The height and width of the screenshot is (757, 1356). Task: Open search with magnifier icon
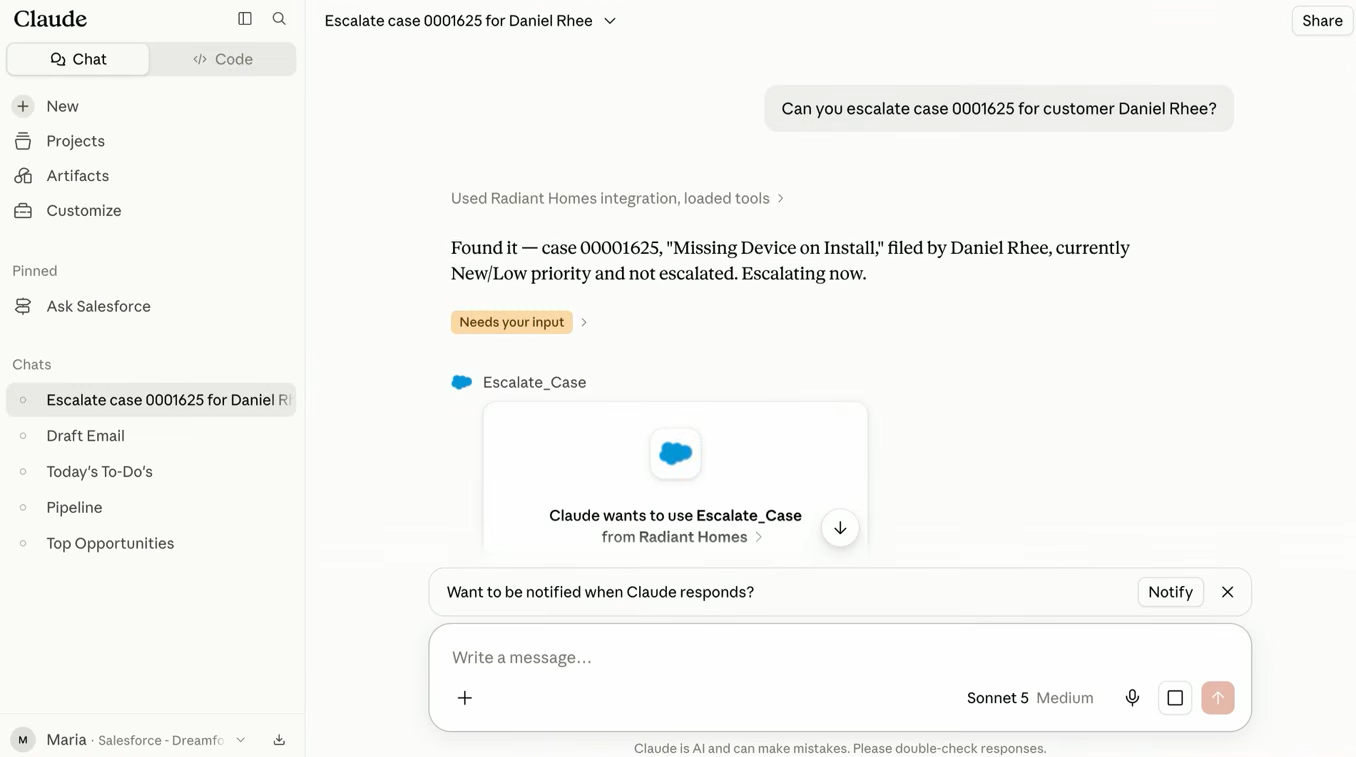[279, 19]
